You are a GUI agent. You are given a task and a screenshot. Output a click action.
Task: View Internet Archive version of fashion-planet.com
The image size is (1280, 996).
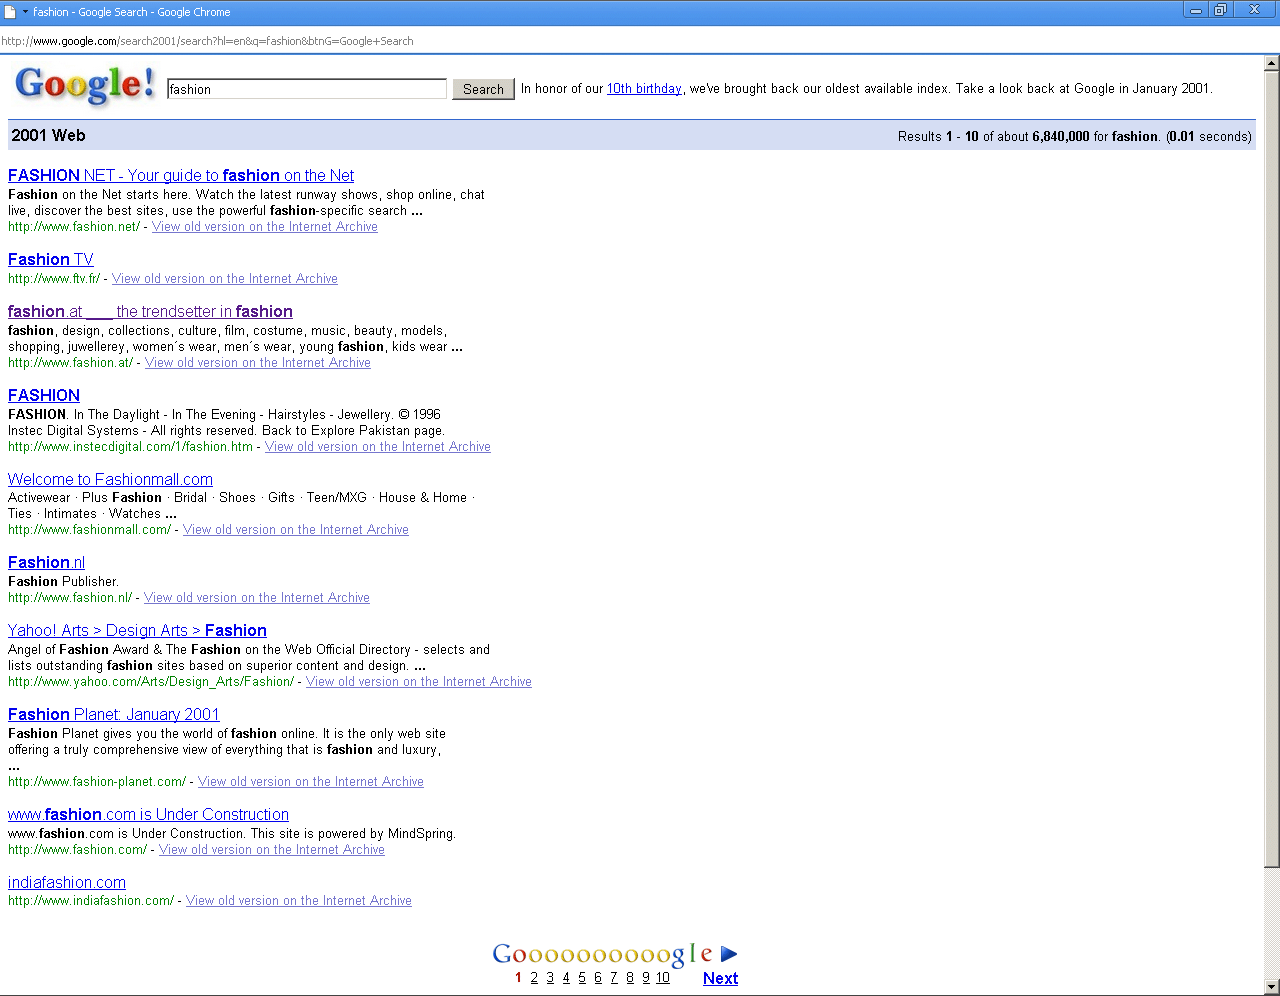pos(311,782)
